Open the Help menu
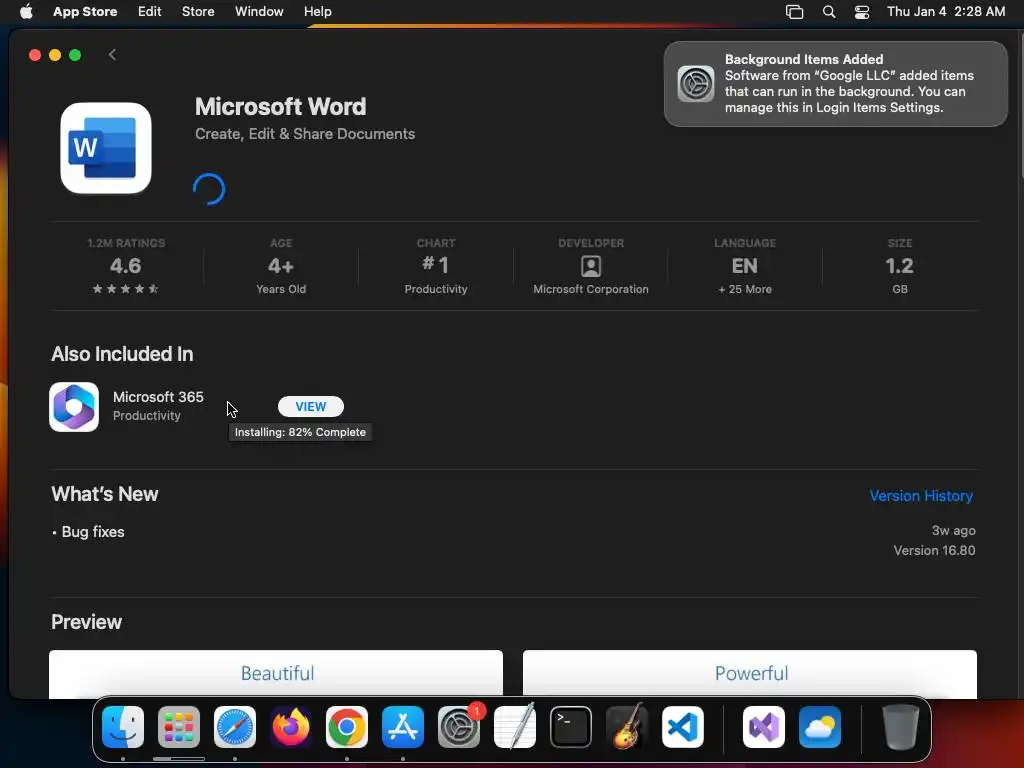1024x768 pixels. pyautogui.click(x=317, y=12)
